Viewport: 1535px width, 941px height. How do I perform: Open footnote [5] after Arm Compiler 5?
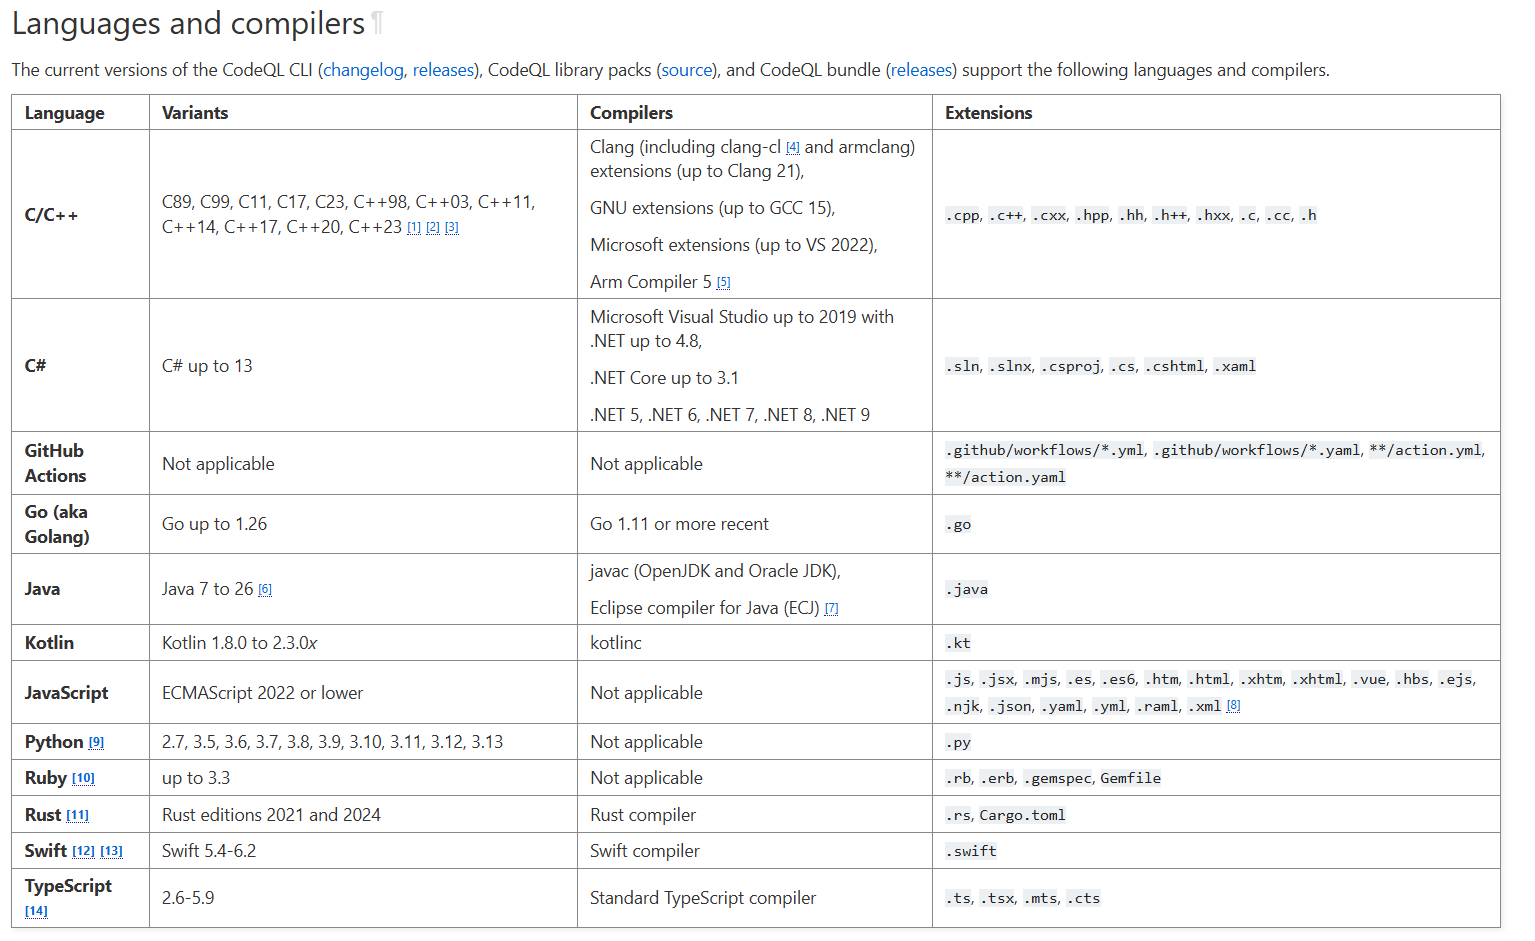click(723, 283)
